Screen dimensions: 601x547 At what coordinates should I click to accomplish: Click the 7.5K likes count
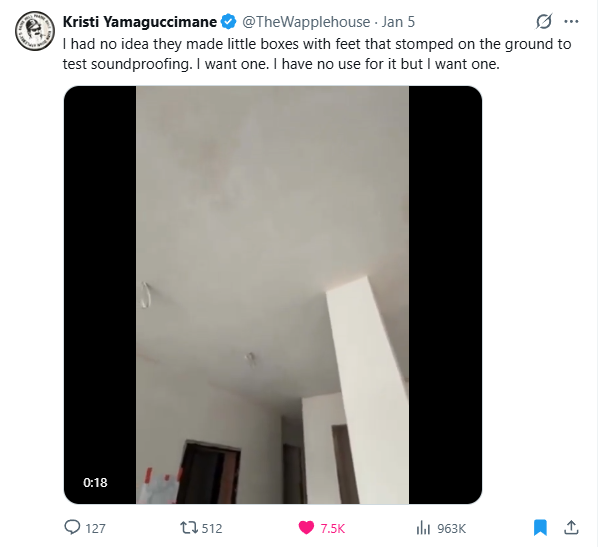[x=333, y=529]
